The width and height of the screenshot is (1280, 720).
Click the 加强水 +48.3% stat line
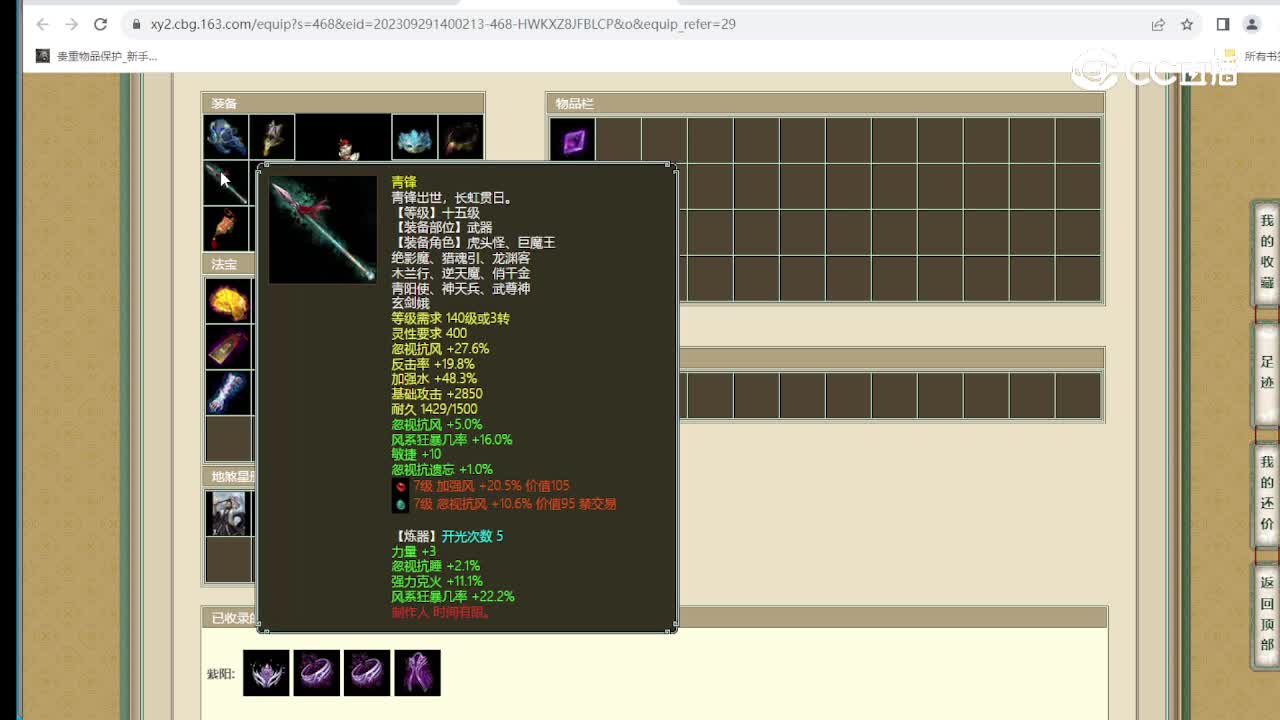[x=434, y=379]
